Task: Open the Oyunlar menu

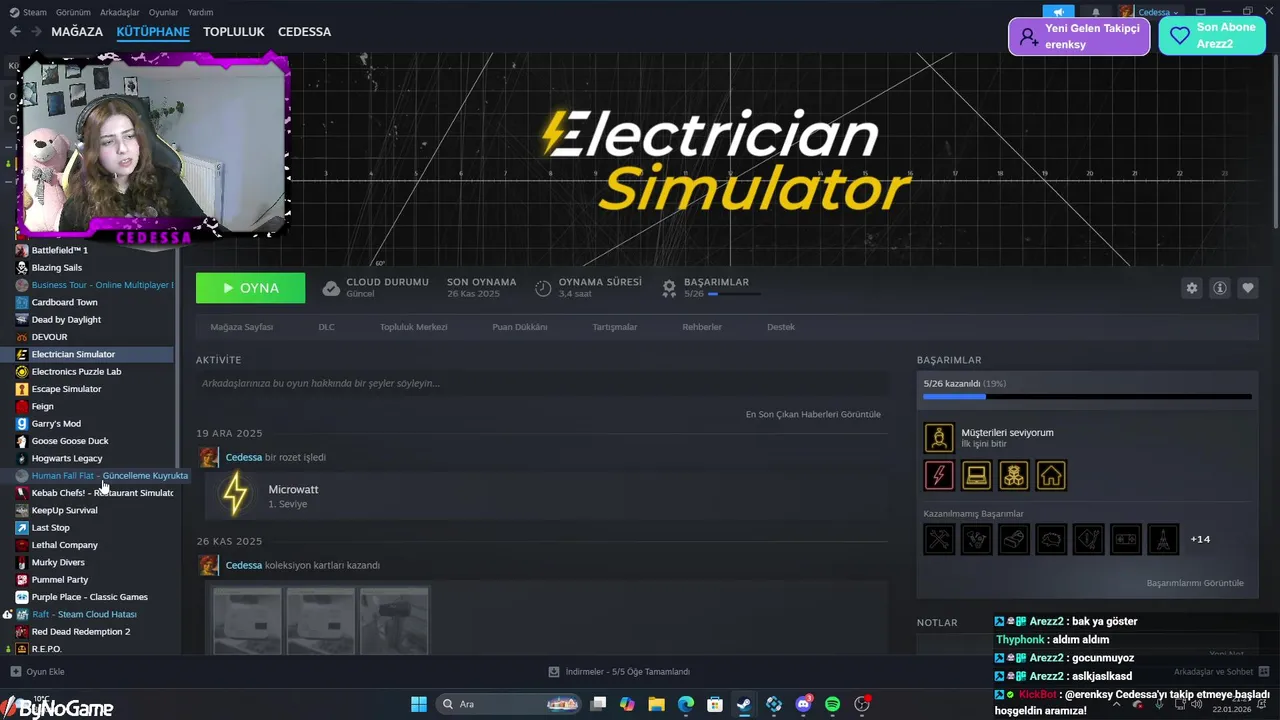Action: [x=164, y=12]
